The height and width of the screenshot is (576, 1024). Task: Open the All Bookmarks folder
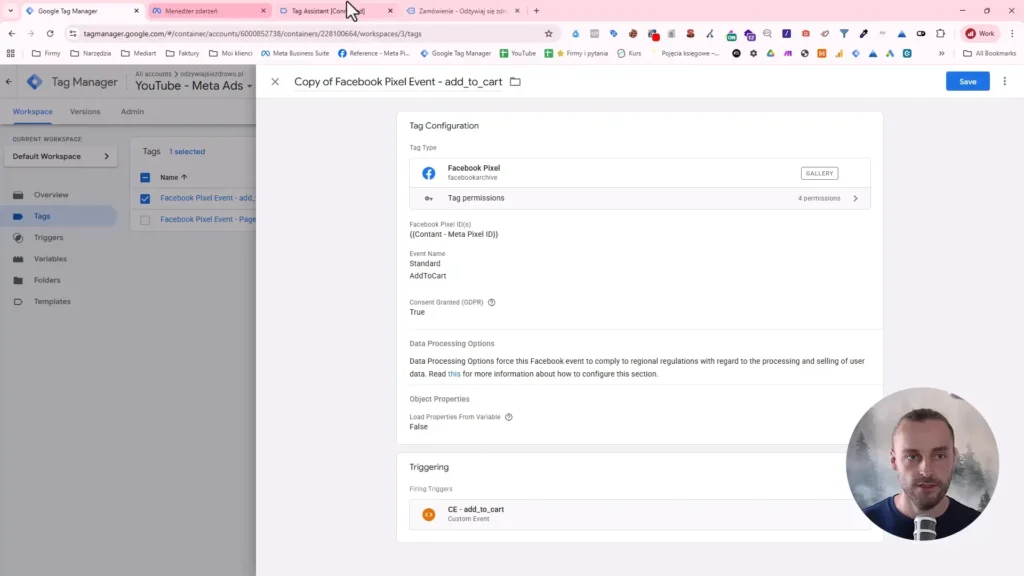(989, 54)
